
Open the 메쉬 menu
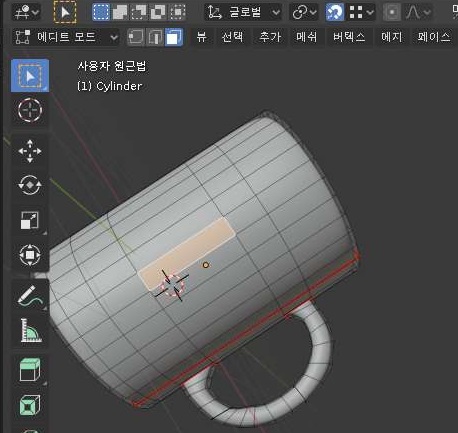[306, 37]
